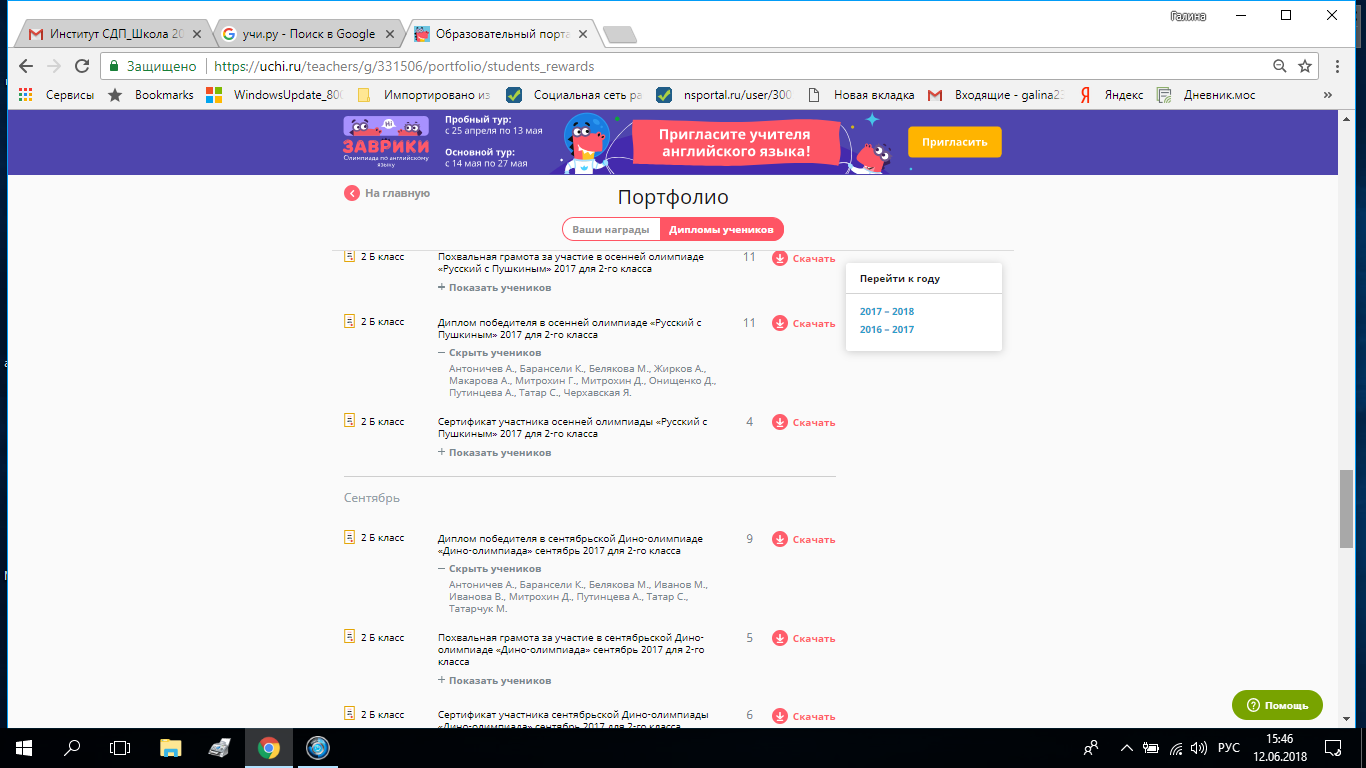
Task: Click the yellow Пригласить button in the banner
Action: pyautogui.click(x=954, y=142)
